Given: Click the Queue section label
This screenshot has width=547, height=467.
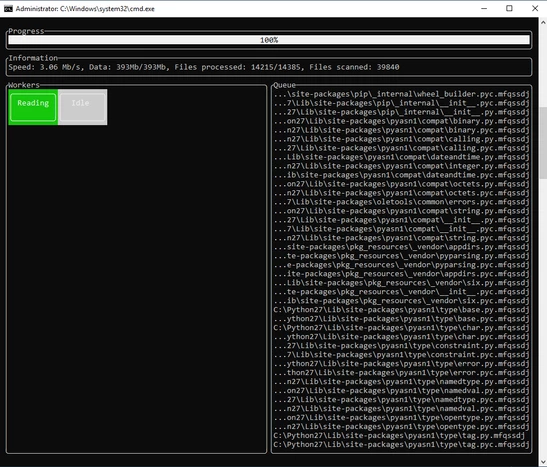Looking at the screenshot, I should tap(284, 85).
